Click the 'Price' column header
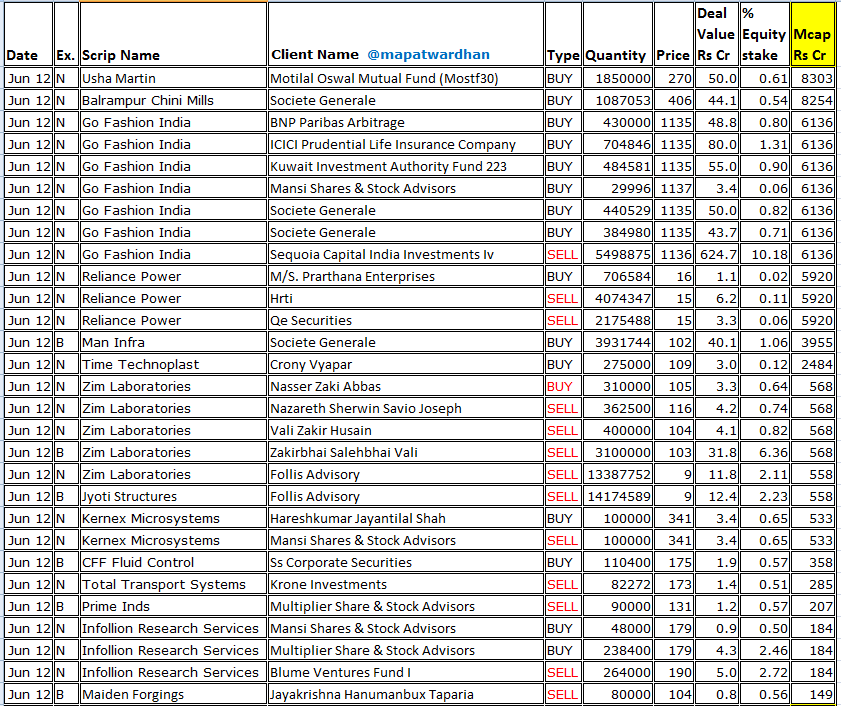 point(674,34)
